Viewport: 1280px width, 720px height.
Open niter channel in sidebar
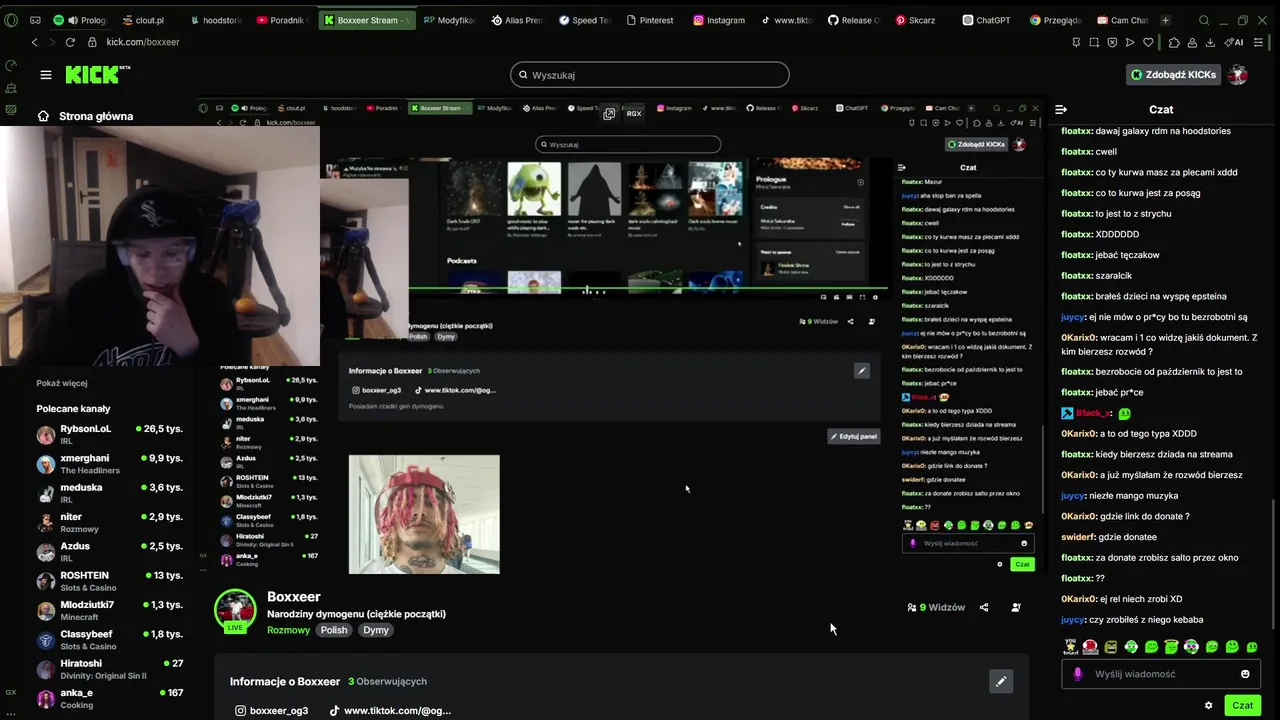point(110,522)
